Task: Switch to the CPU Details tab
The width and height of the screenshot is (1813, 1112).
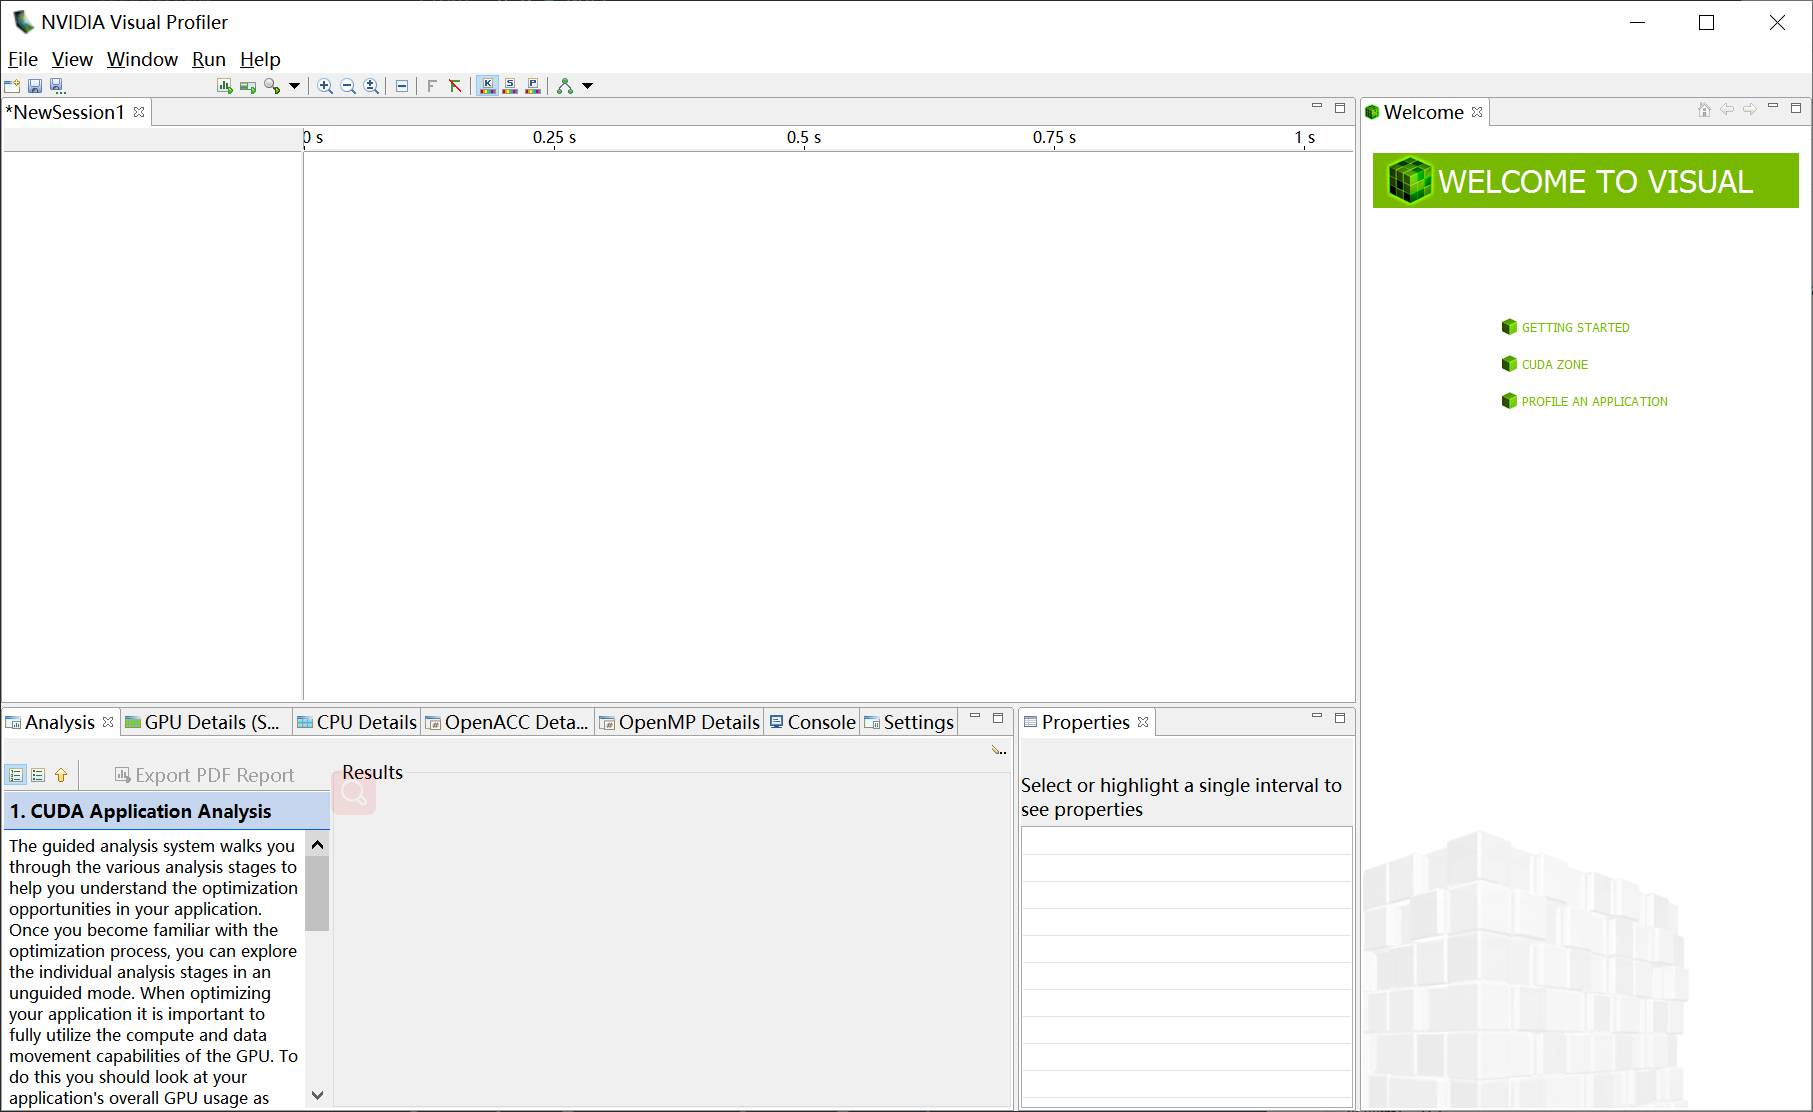Action: [x=357, y=722]
